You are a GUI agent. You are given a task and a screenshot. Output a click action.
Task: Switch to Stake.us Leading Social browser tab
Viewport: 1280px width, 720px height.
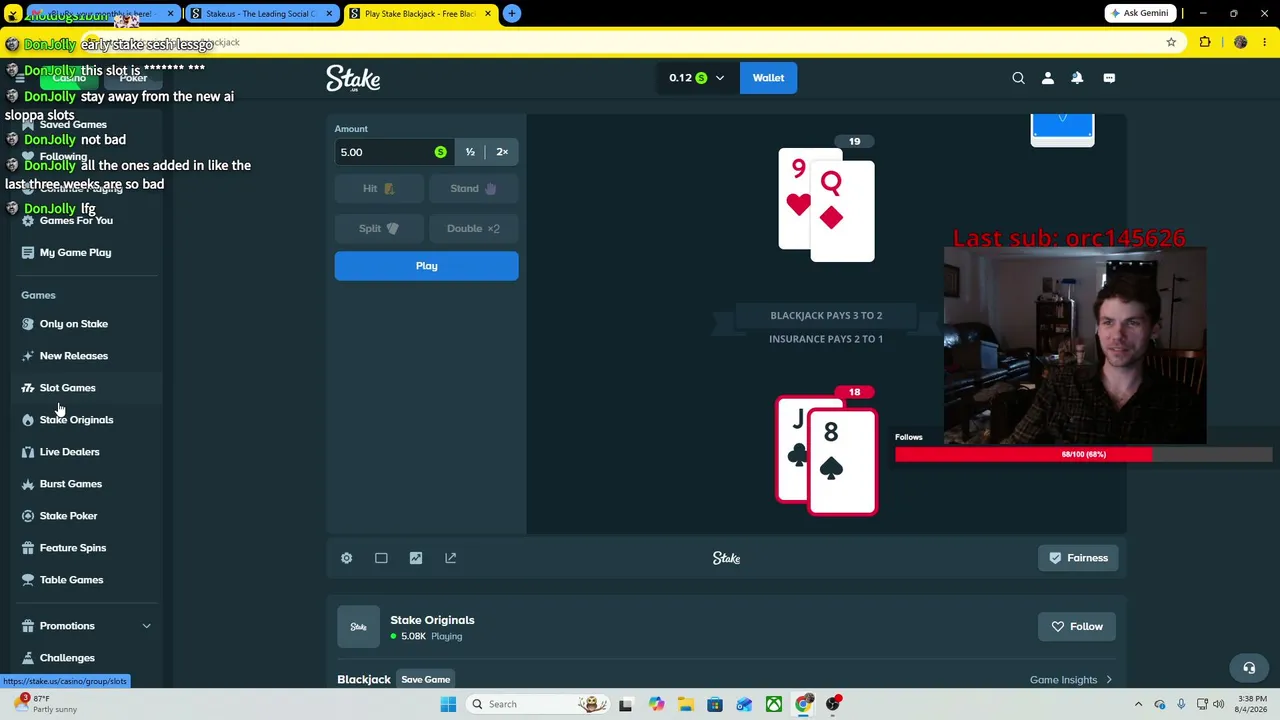coord(260,14)
